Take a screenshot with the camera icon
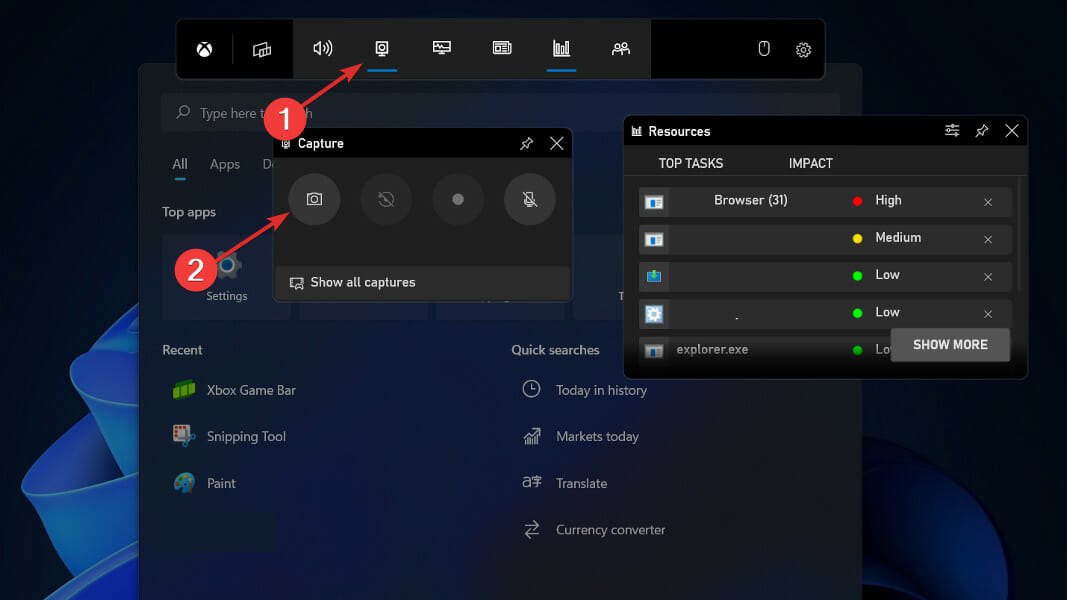Screen dimensions: 1067x600 (x=314, y=199)
